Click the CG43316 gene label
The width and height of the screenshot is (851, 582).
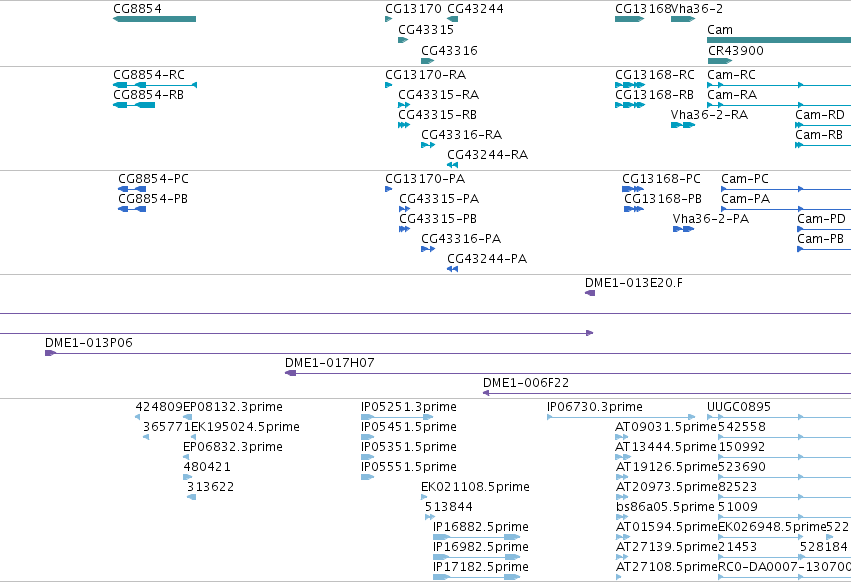(x=449, y=50)
